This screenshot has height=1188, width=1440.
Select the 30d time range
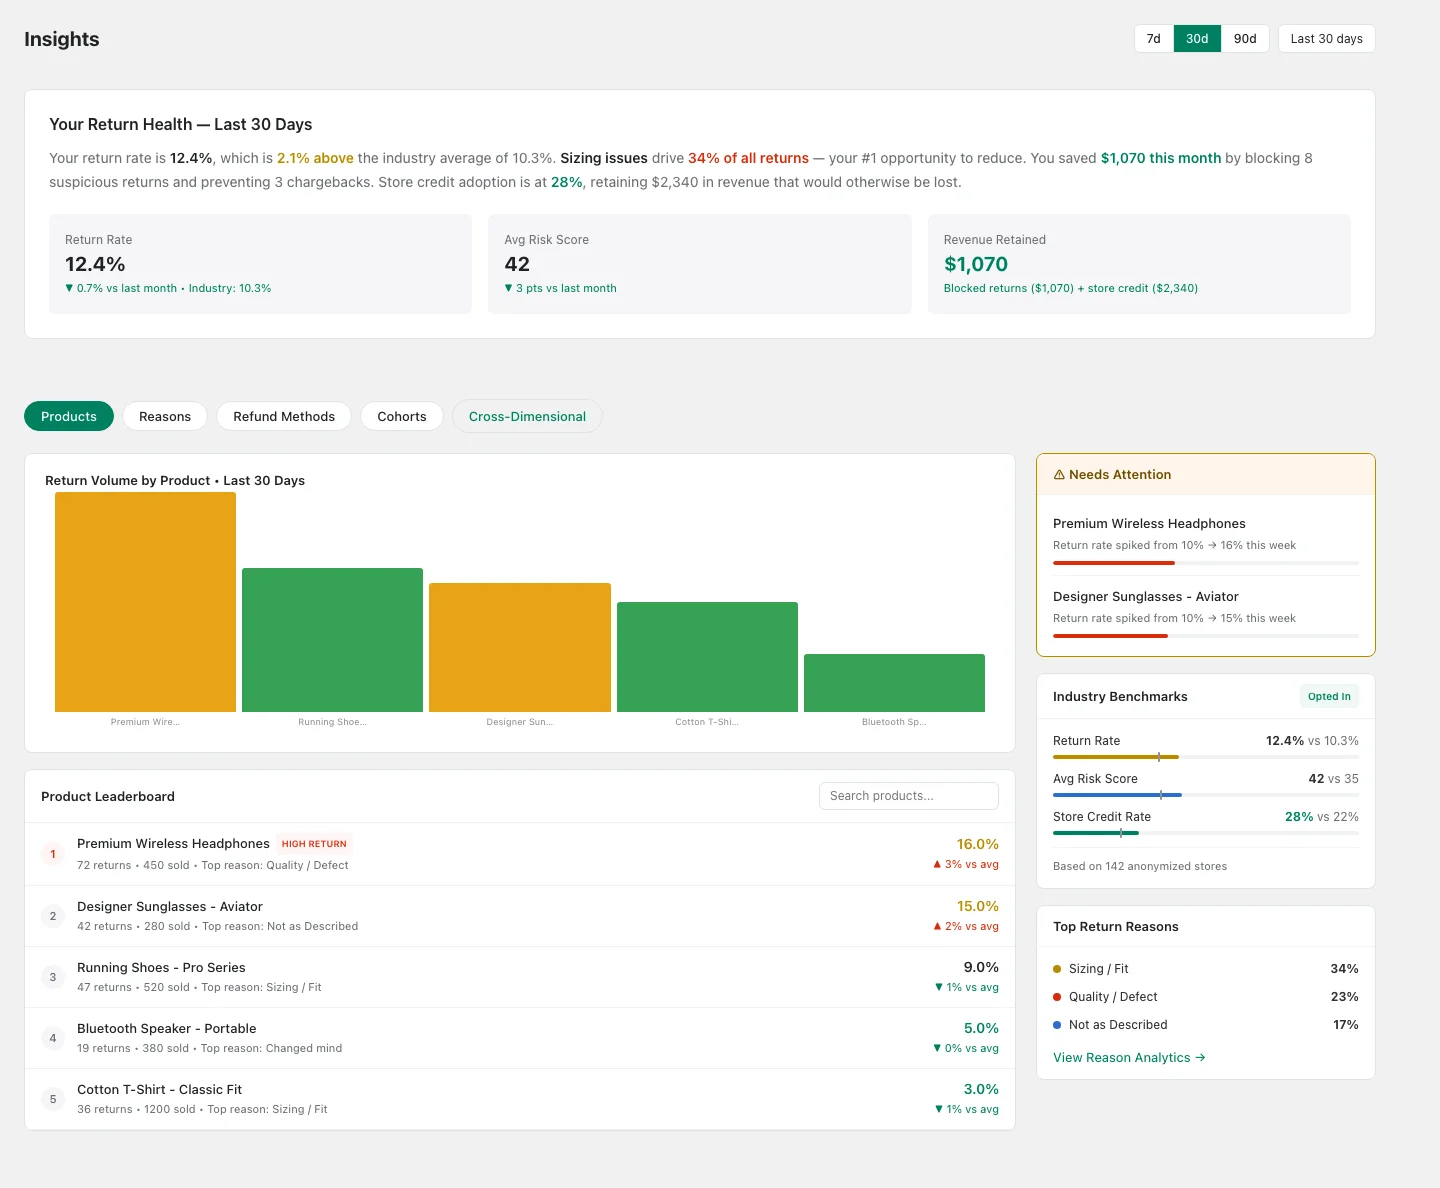click(1197, 39)
